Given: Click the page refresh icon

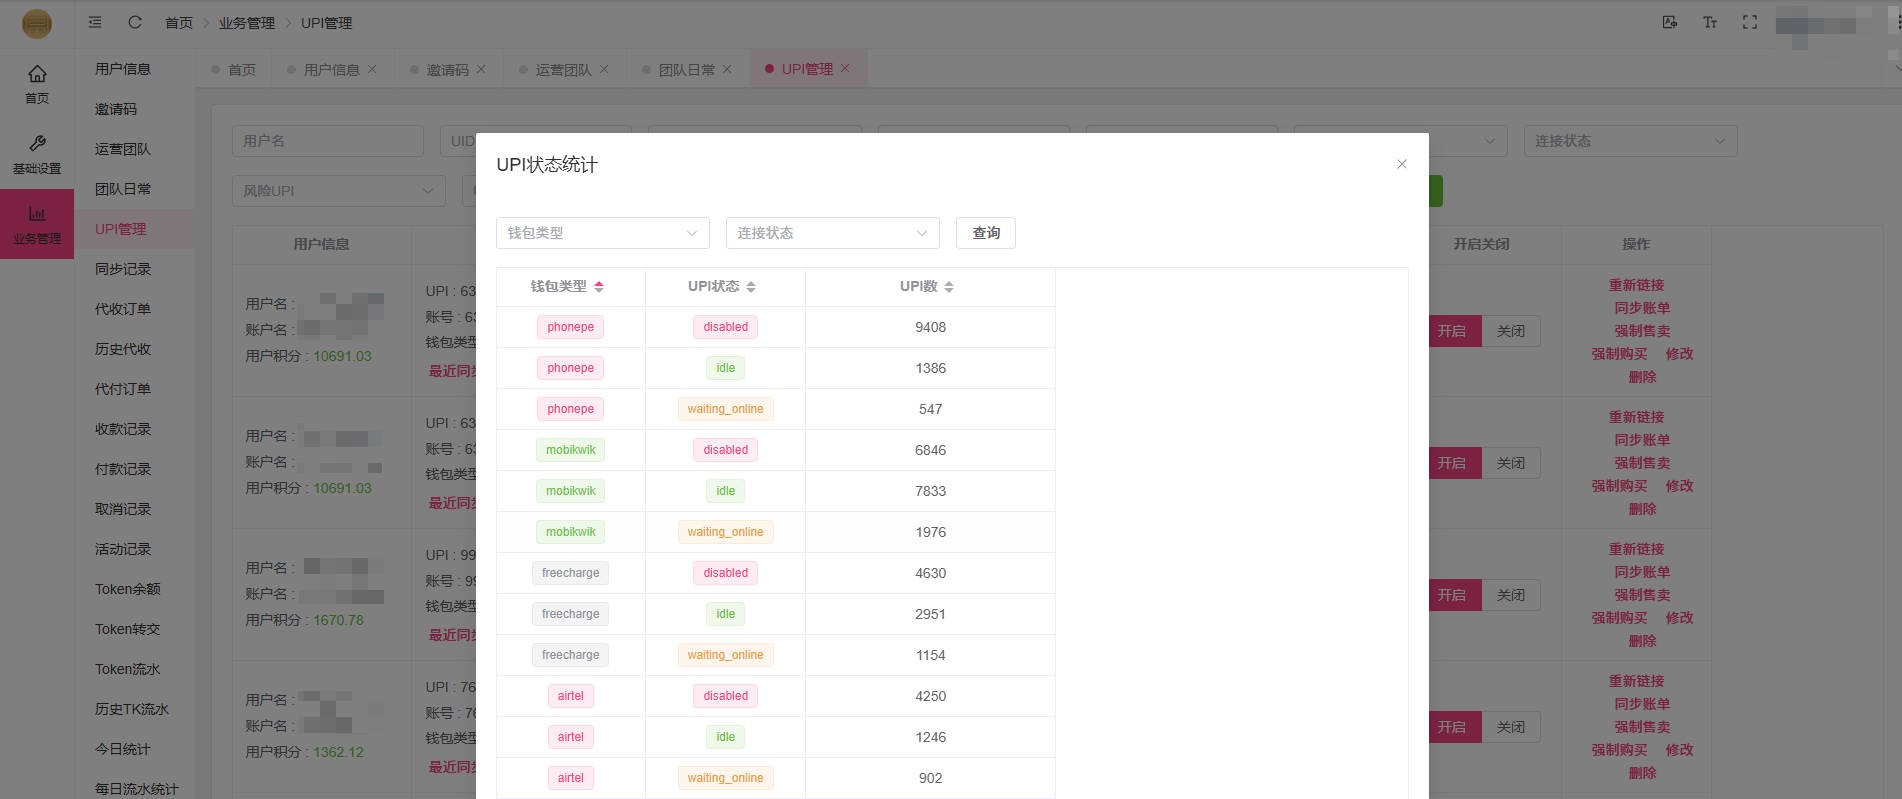Looking at the screenshot, I should pos(135,22).
